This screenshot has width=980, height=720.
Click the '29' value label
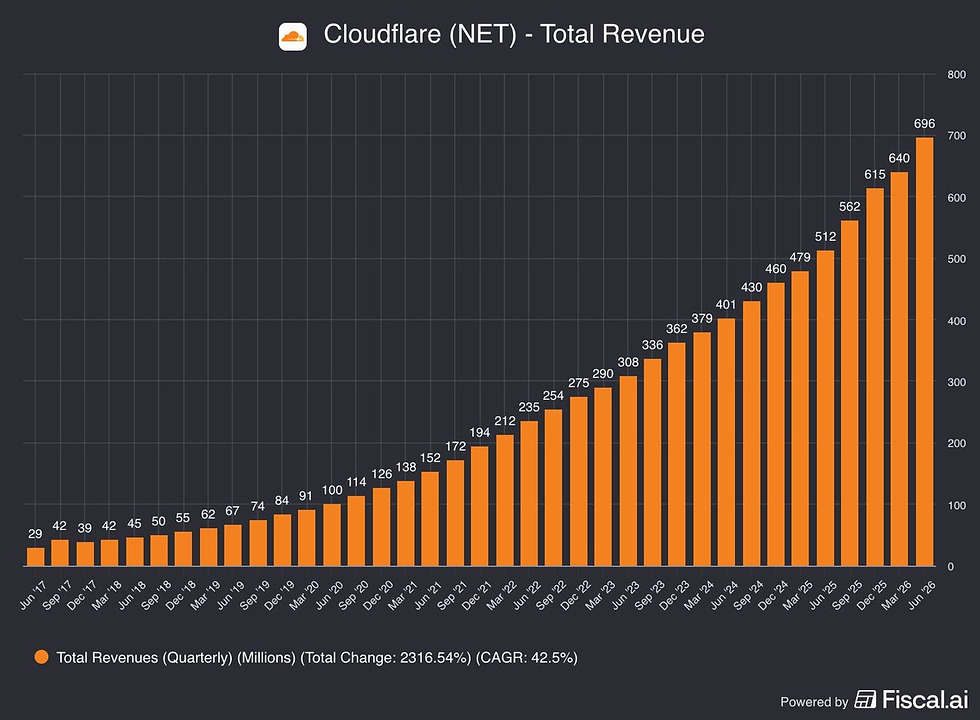coord(35,534)
